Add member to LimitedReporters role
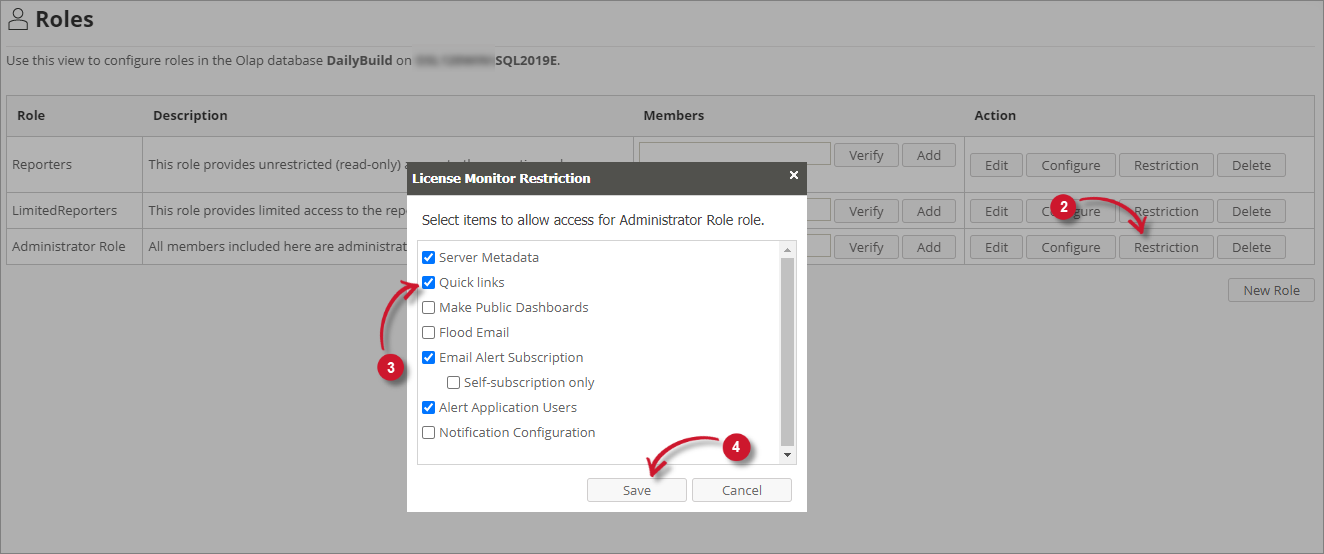The height and width of the screenshot is (554, 1324). coord(929,211)
